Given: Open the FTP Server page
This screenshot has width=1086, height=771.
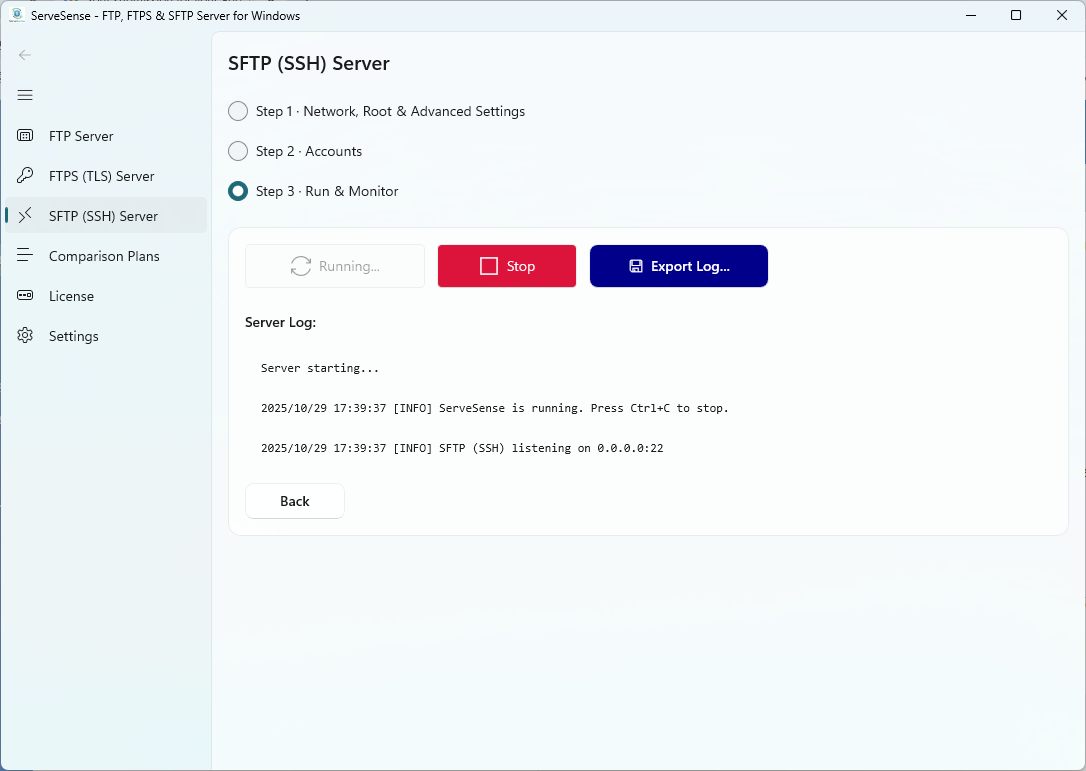Looking at the screenshot, I should point(106,136).
